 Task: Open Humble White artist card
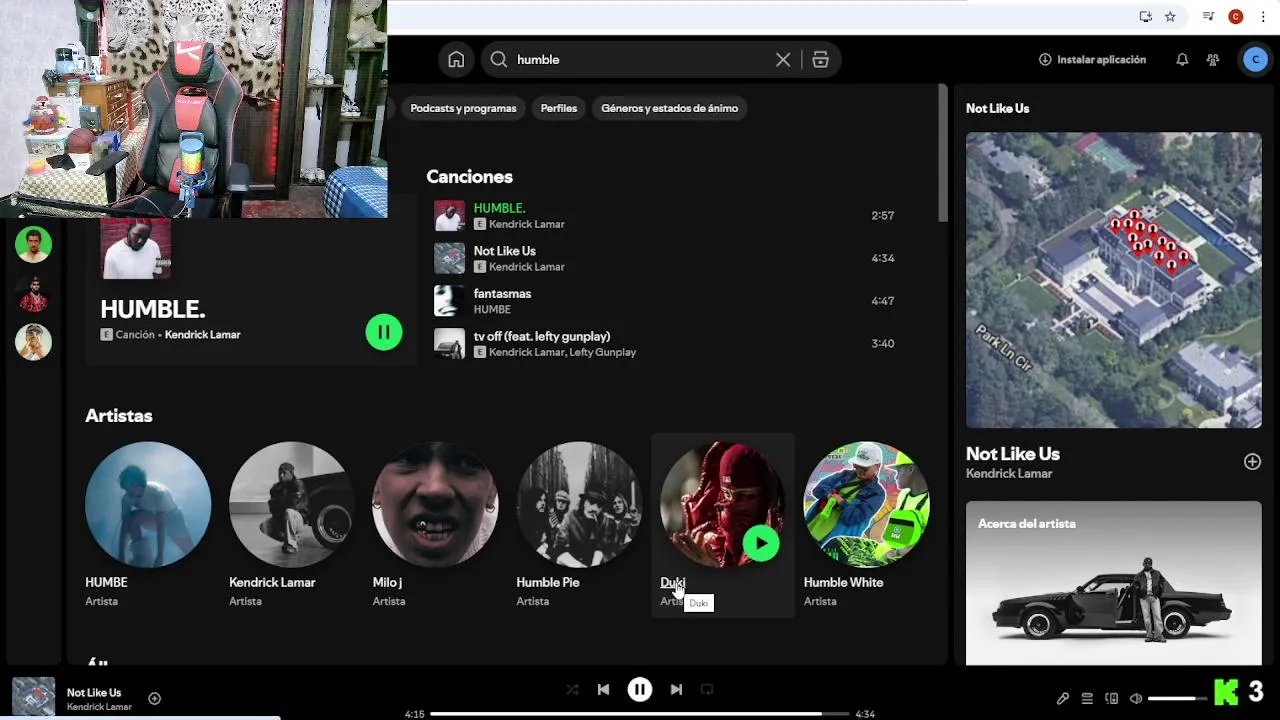[x=866, y=525]
